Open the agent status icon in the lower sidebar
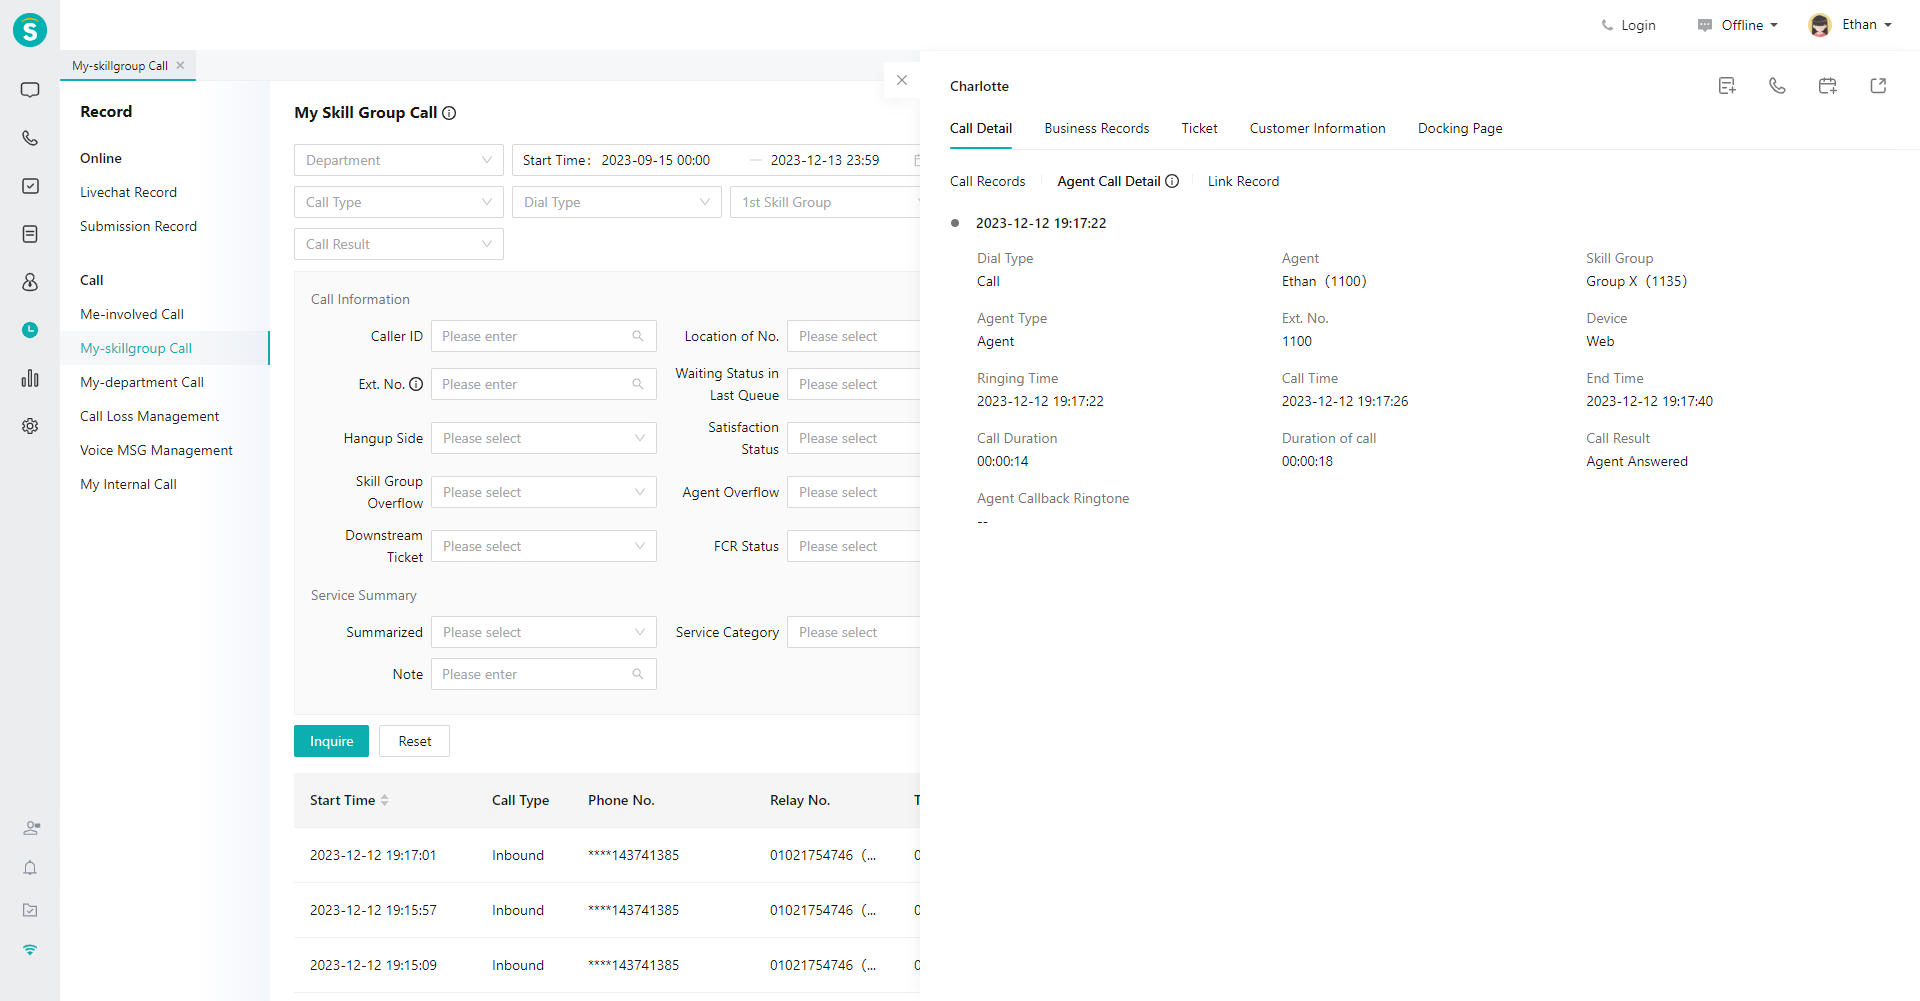 point(31,828)
